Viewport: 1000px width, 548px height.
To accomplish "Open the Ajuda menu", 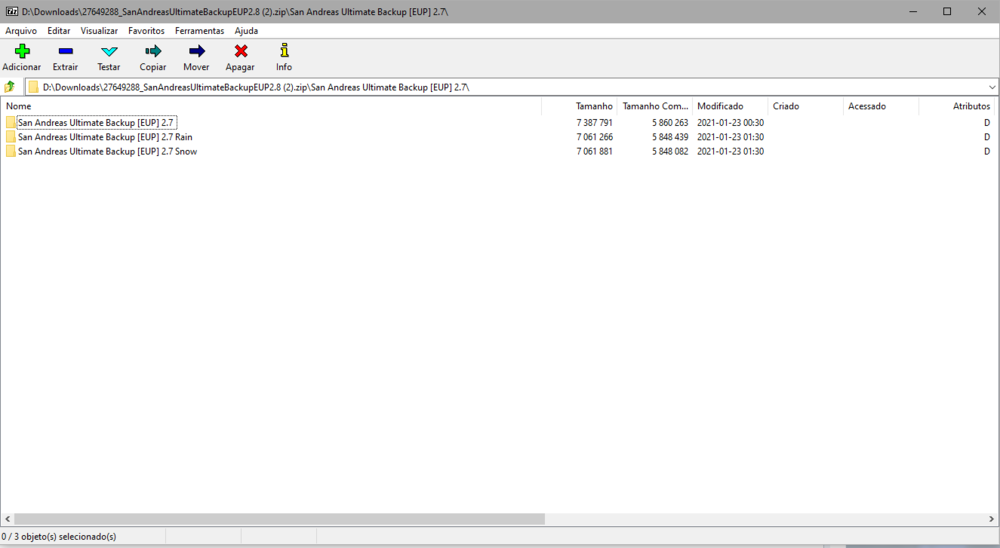I will click(246, 31).
